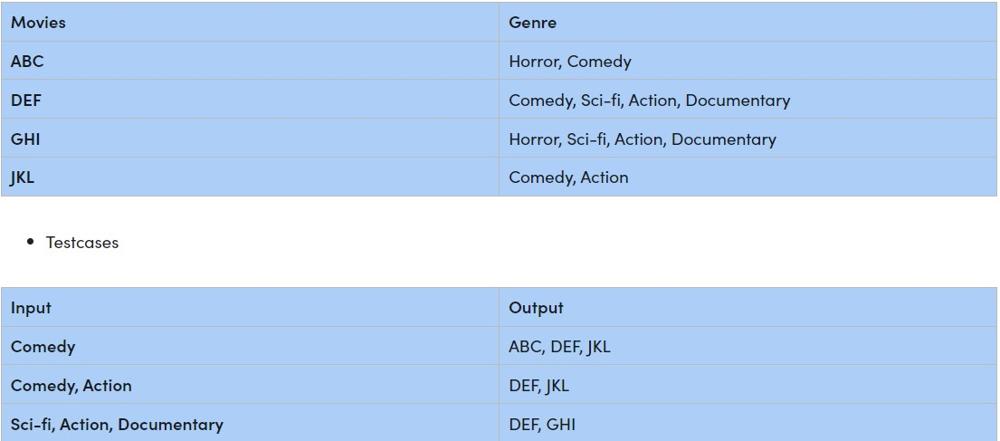
Task: Click the Genre column header
Action: click(x=747, y=22)
